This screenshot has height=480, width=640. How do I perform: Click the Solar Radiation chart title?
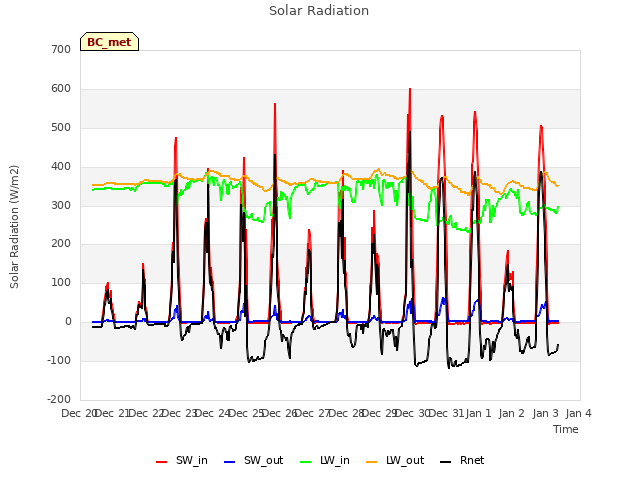pyautogui.click(x=319, y=11)
